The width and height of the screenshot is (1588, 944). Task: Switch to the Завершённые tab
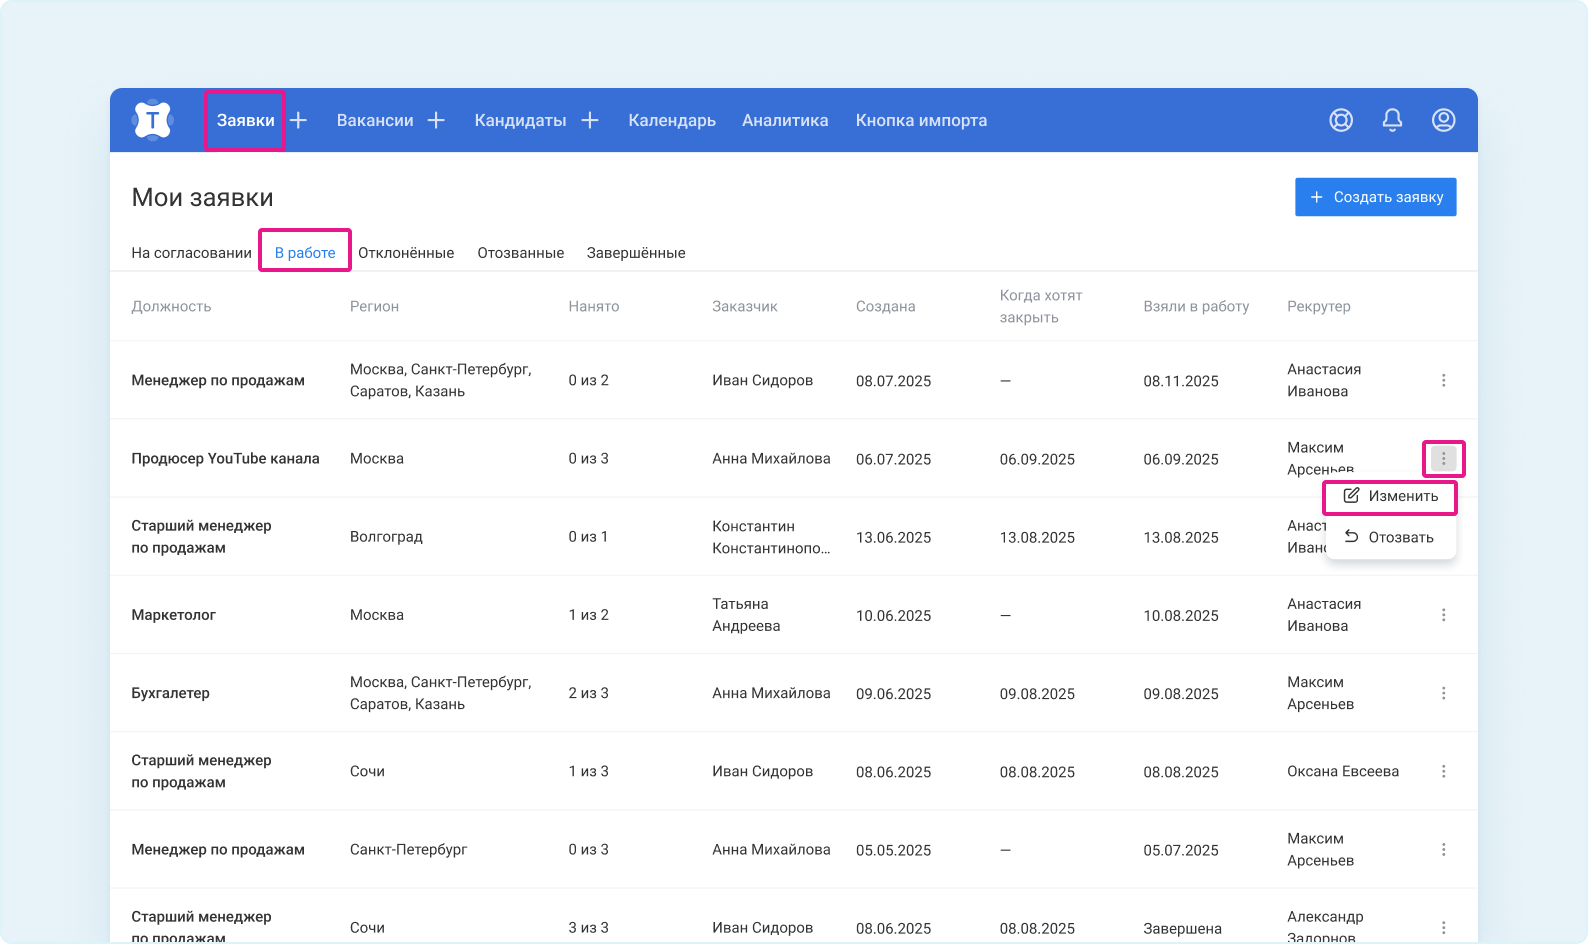pos(636,253)
